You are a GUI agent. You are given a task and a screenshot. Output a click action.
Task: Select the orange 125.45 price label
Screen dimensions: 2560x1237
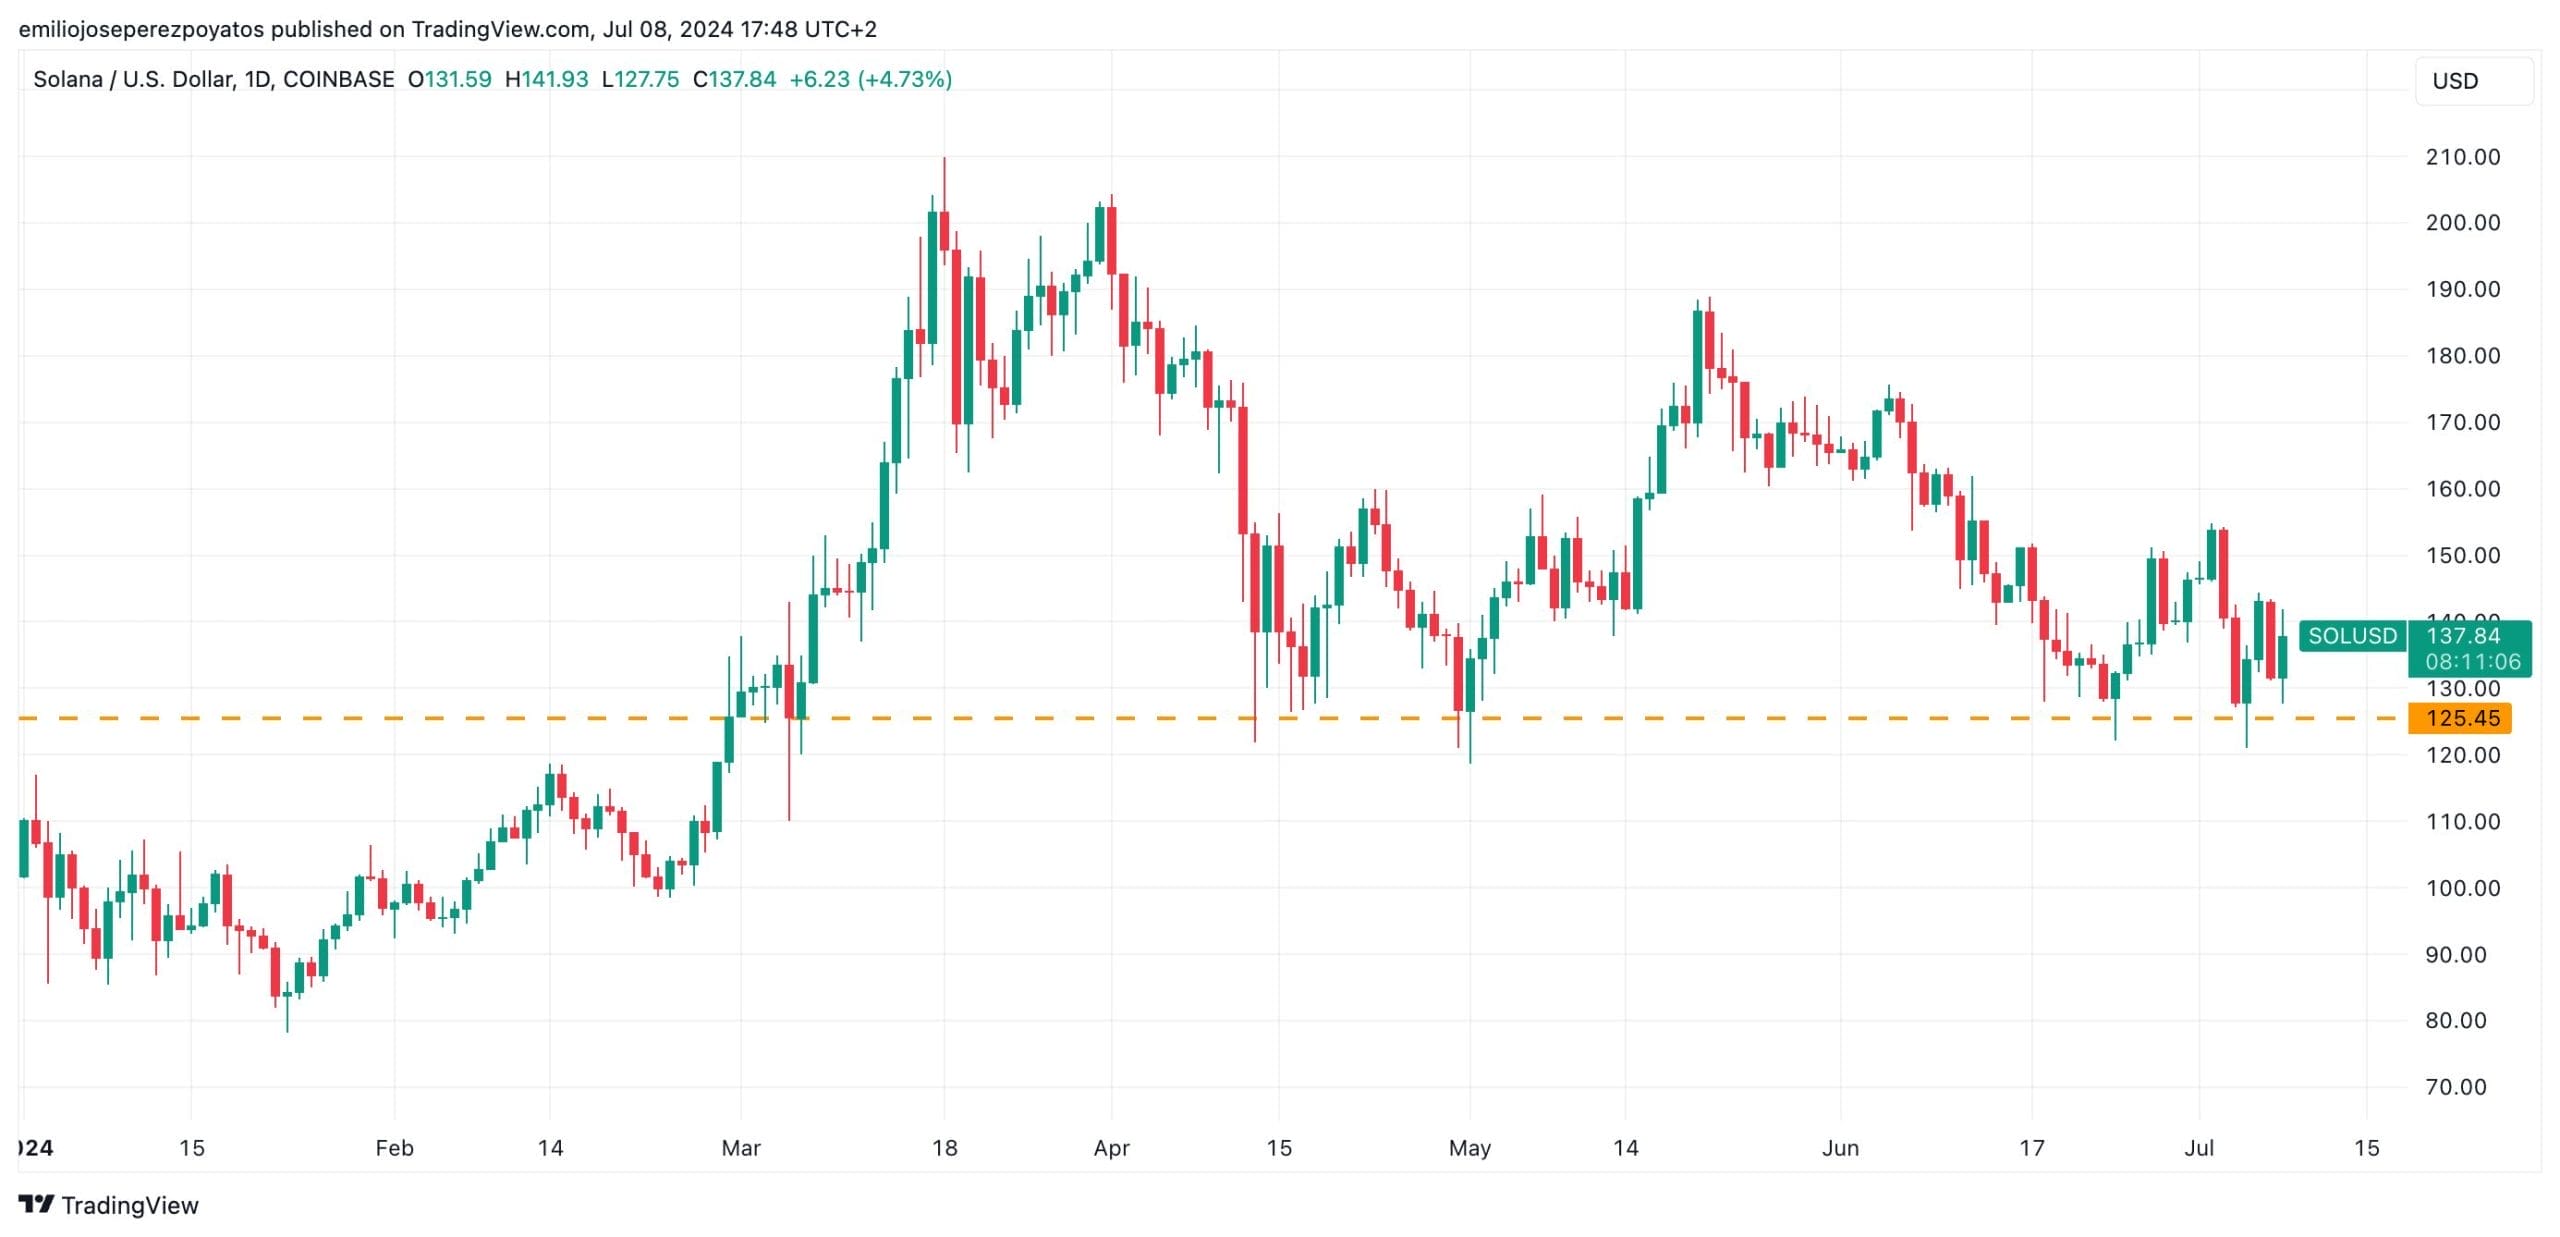(x=2461, y=718)
